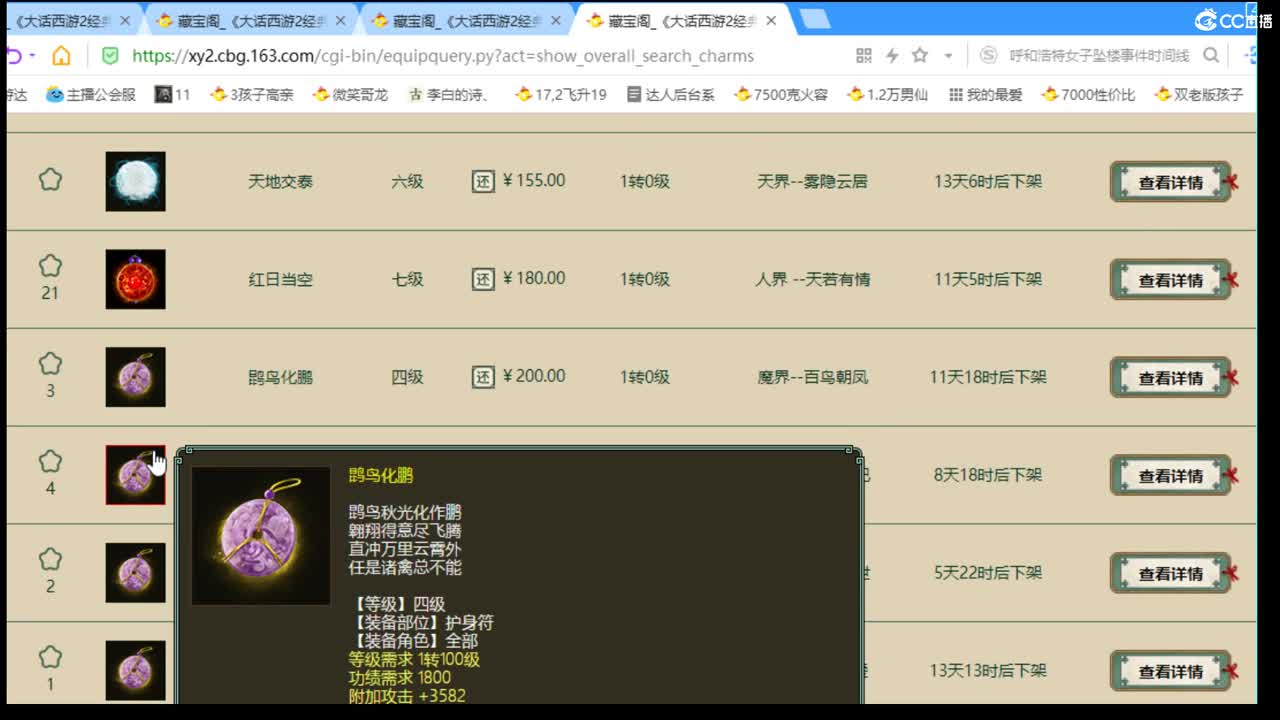Bookmark this page with the star icon
This screenshot has width=1280, height=720.
click(920, 56)
